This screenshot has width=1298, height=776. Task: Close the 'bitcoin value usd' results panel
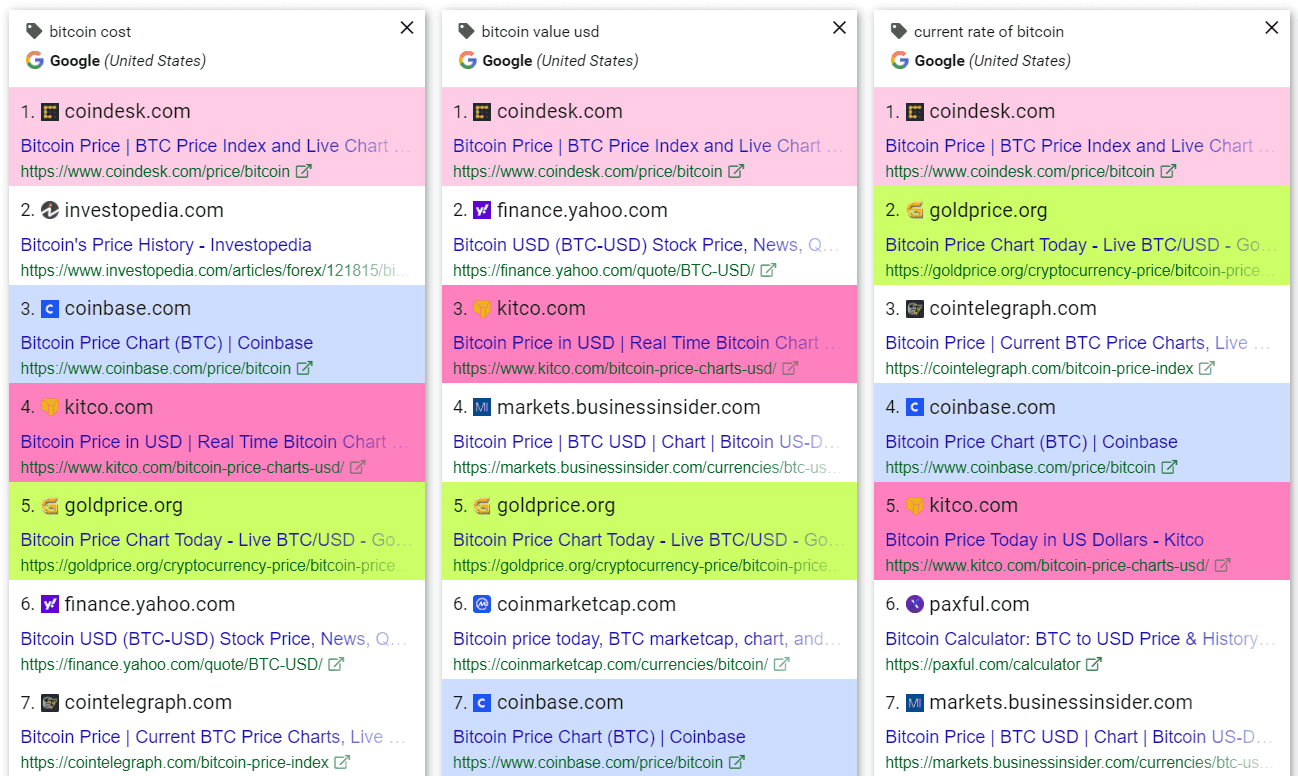click(839, 28)
